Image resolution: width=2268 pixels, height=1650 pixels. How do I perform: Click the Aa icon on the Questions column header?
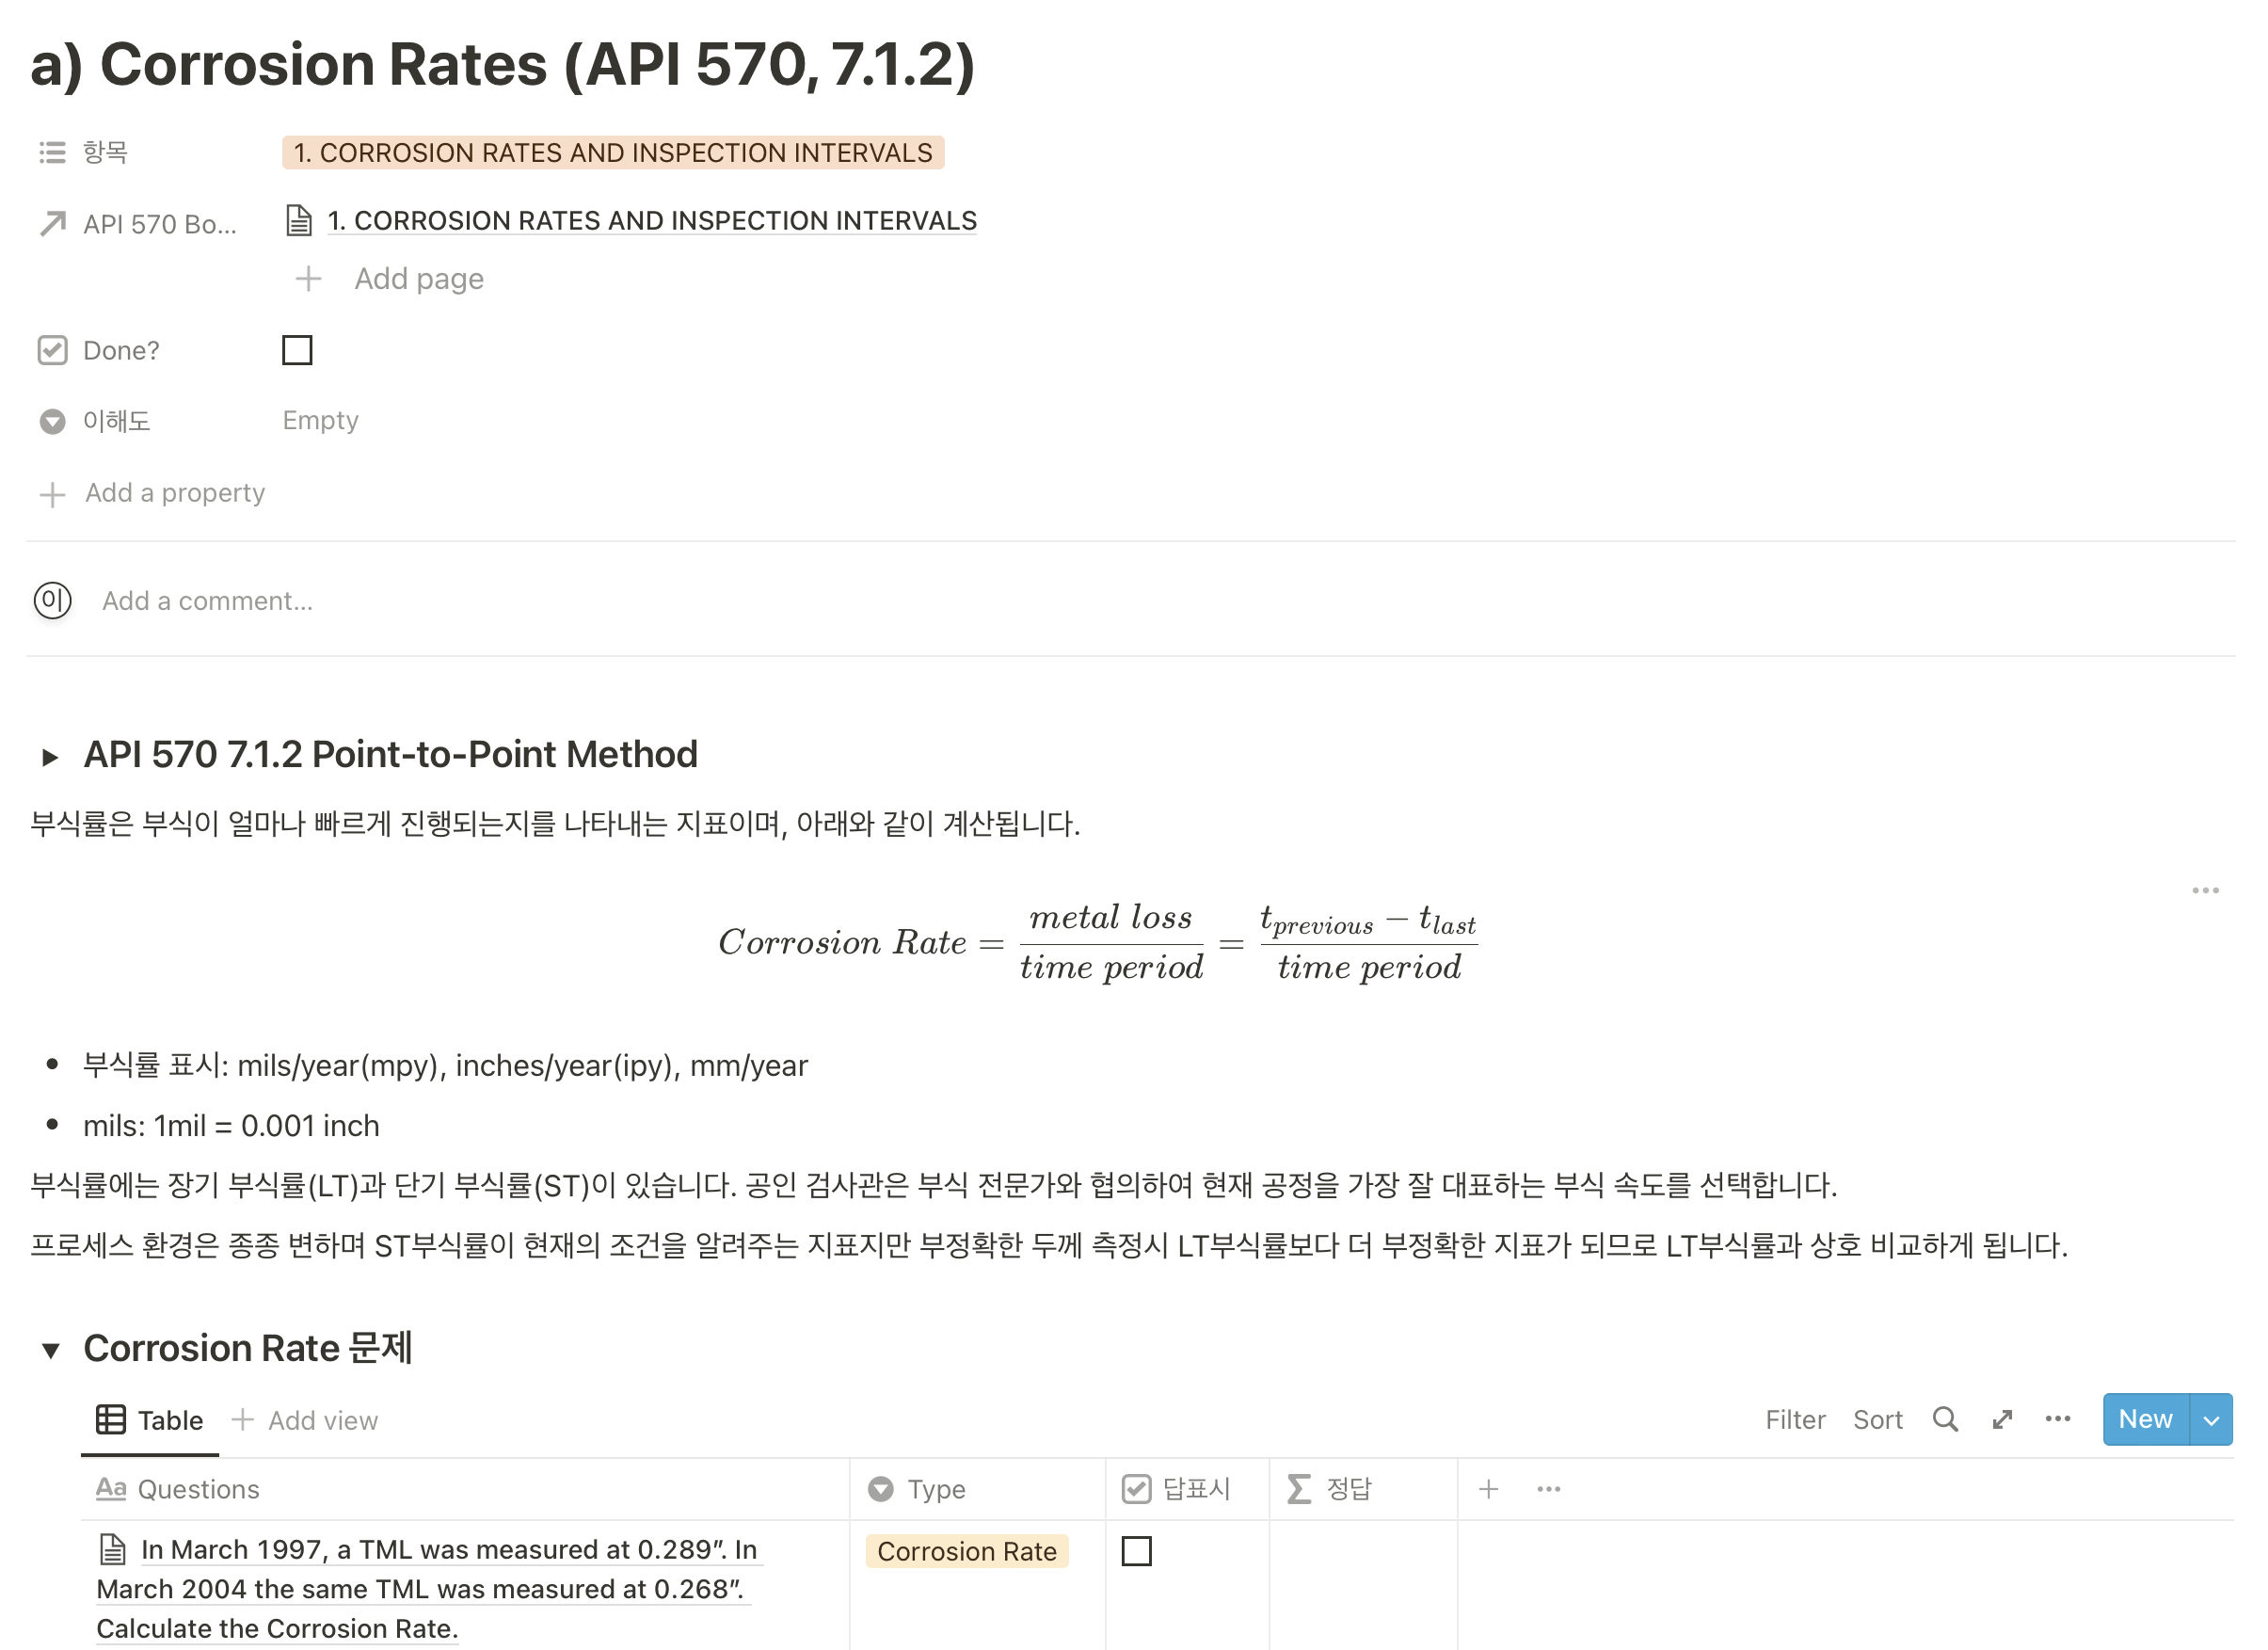pyautogui.click(x=111, y=1489)
